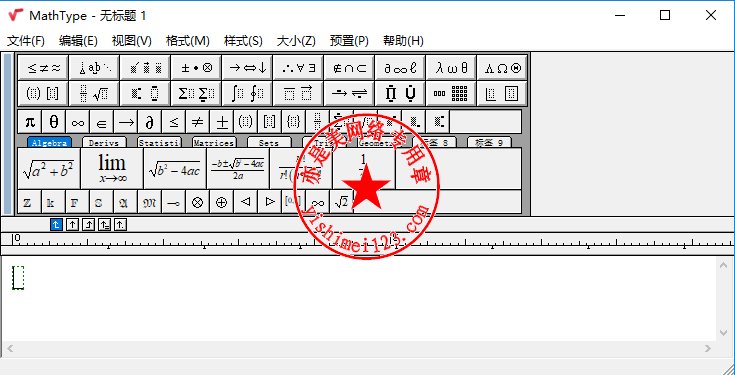
Task: Switch to the Statistics tab
Action: (159, 143)
